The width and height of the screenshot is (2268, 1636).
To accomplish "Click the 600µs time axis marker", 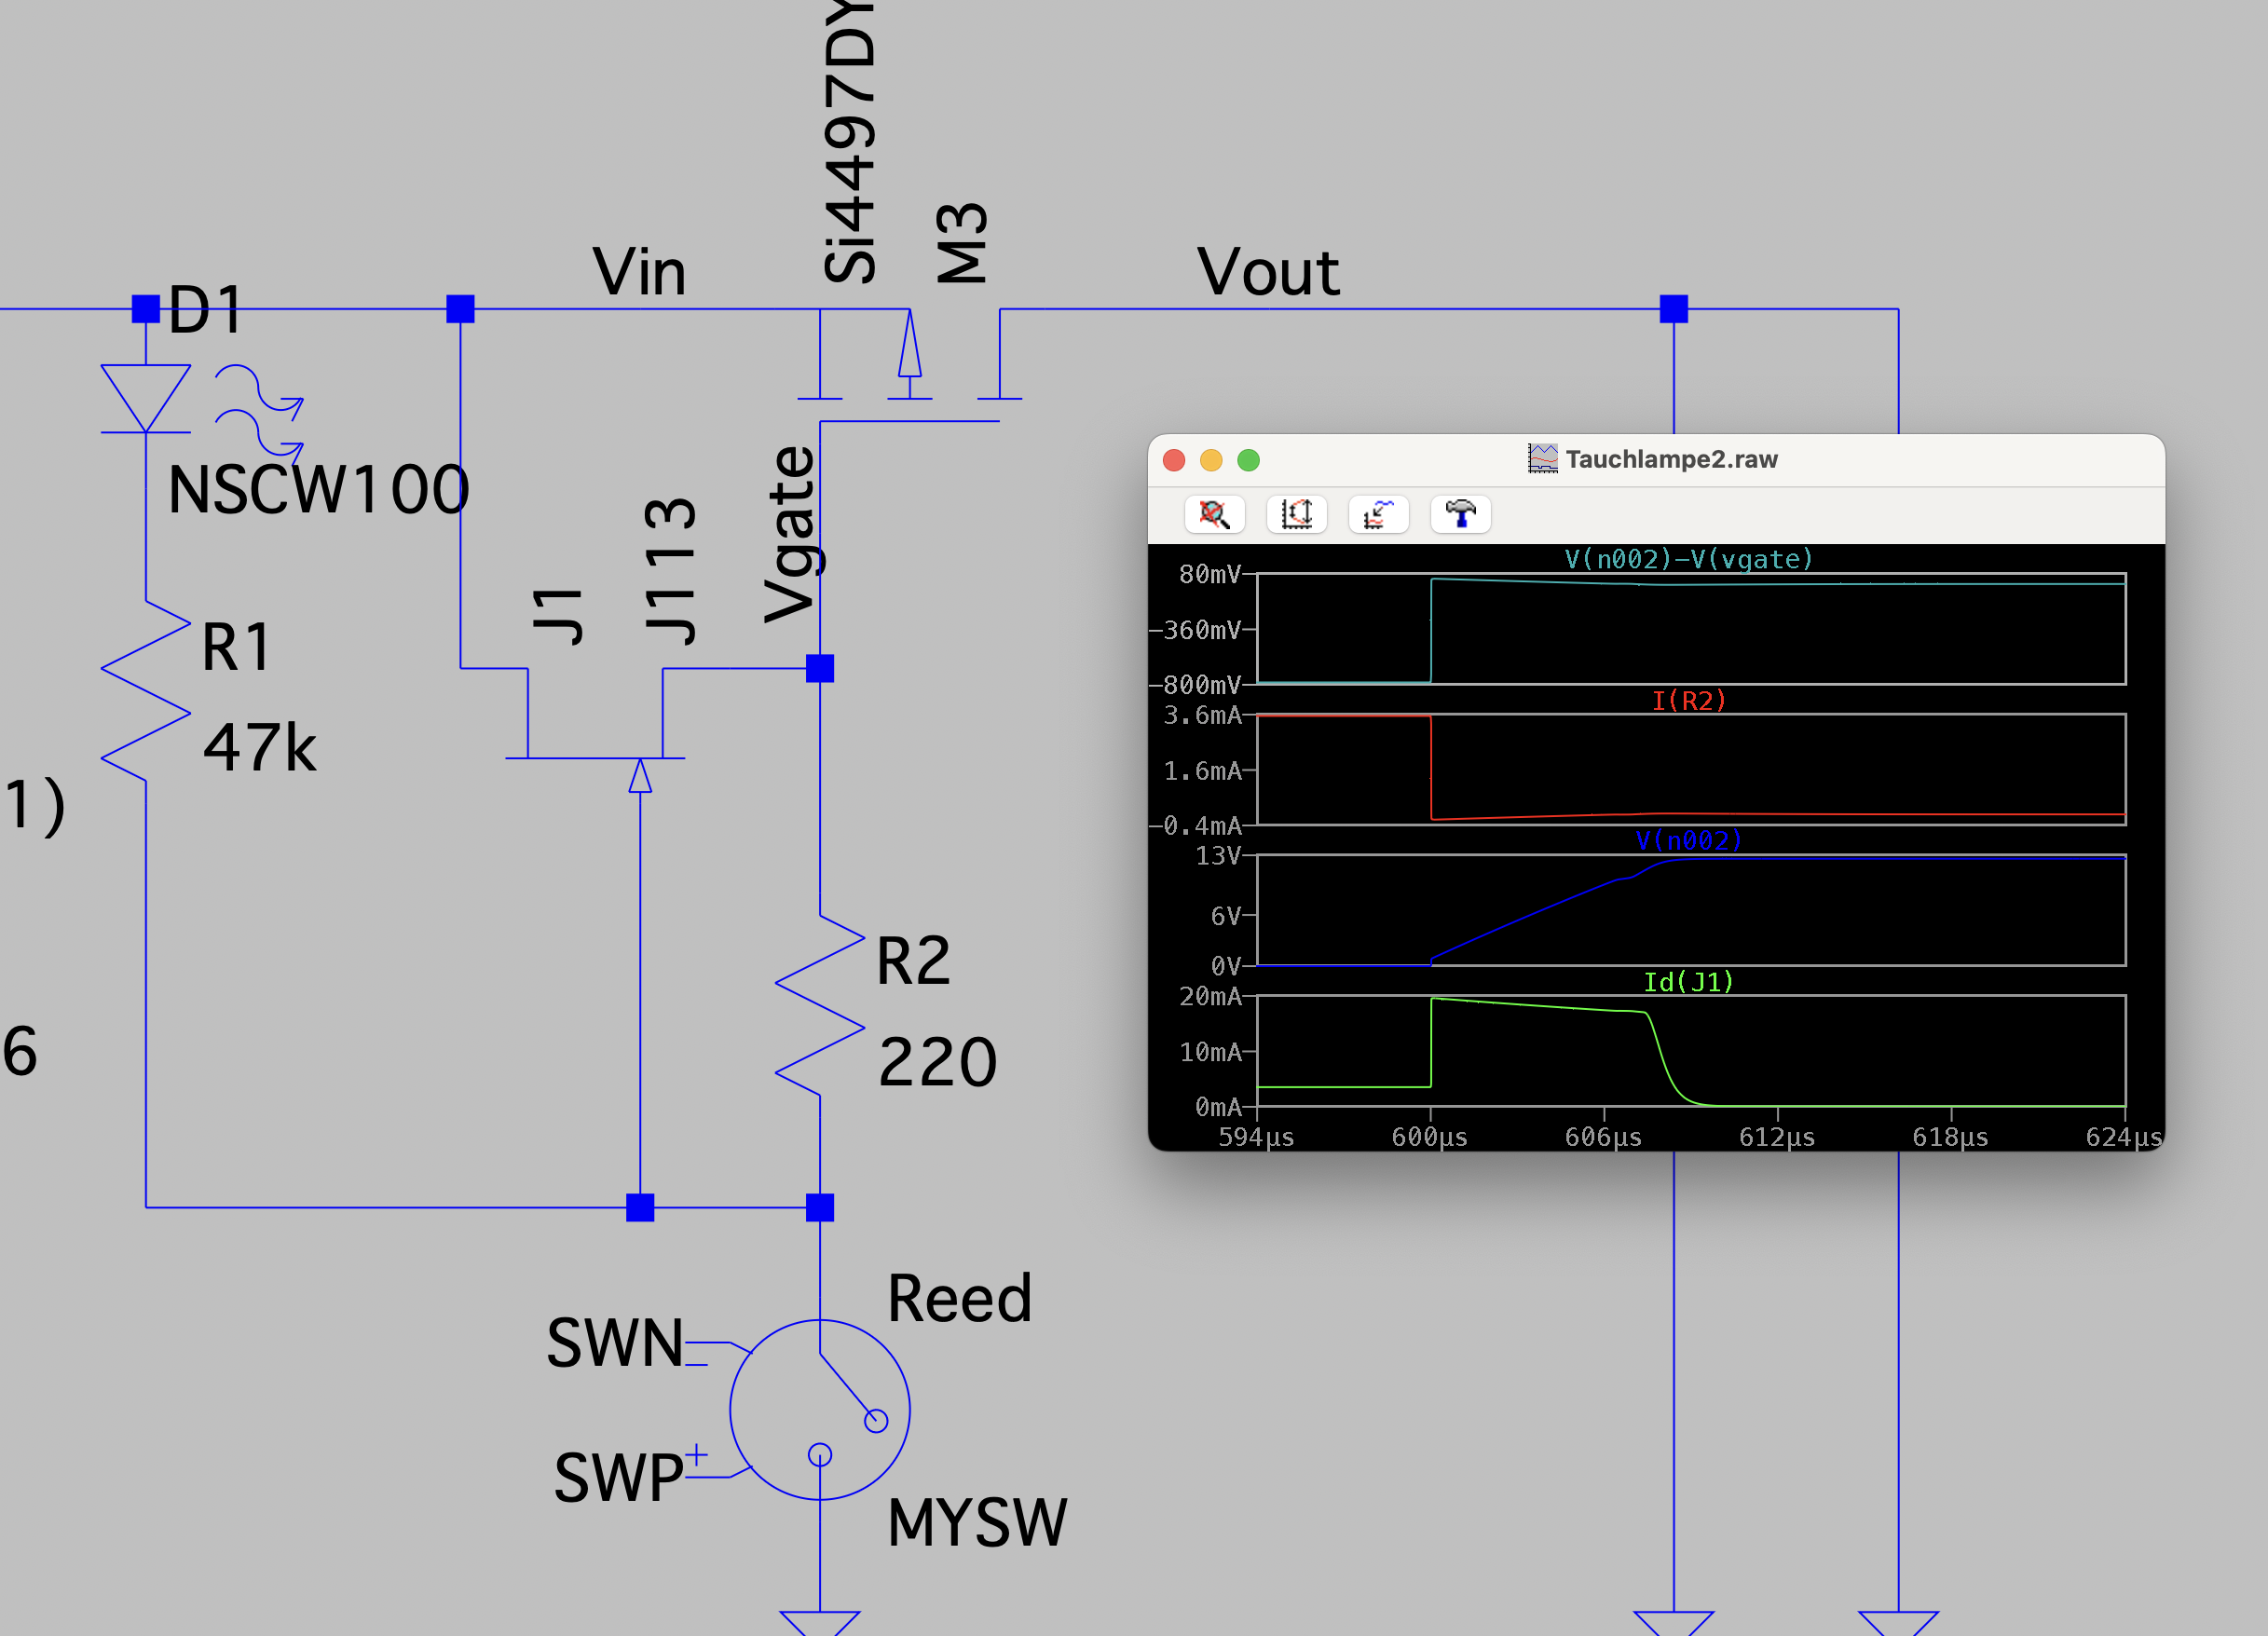I will [1429, 1137].
